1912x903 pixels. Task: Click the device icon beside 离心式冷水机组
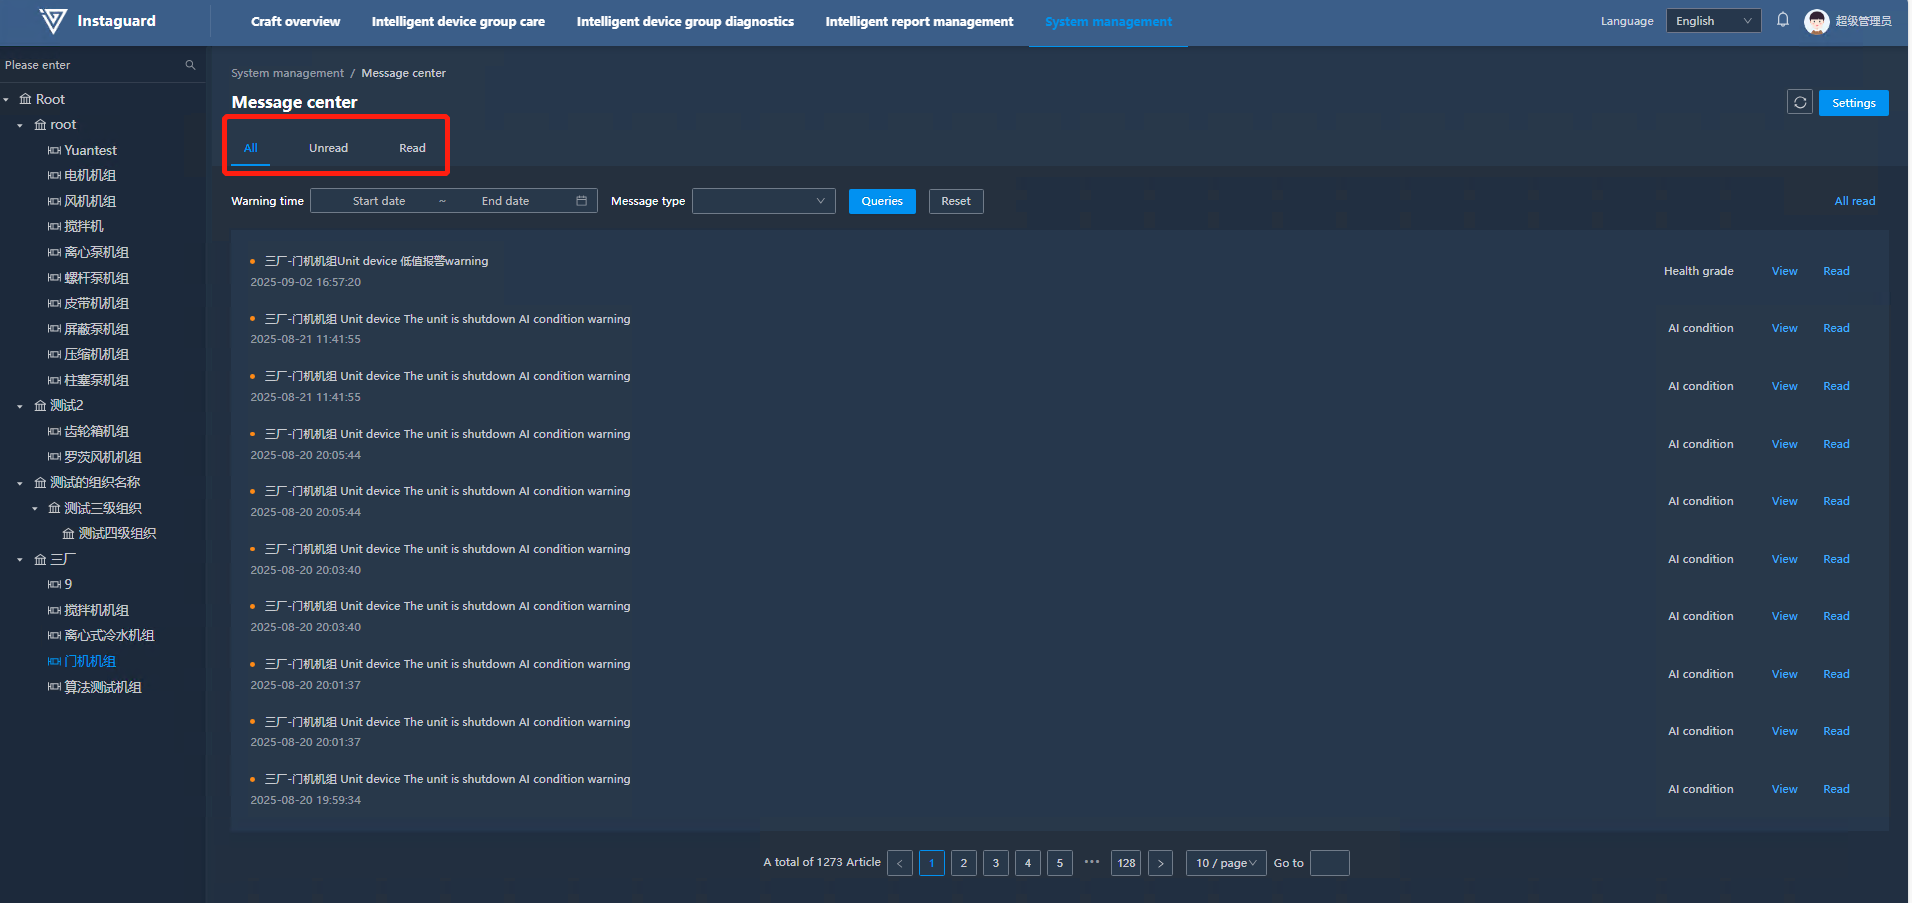54,636
